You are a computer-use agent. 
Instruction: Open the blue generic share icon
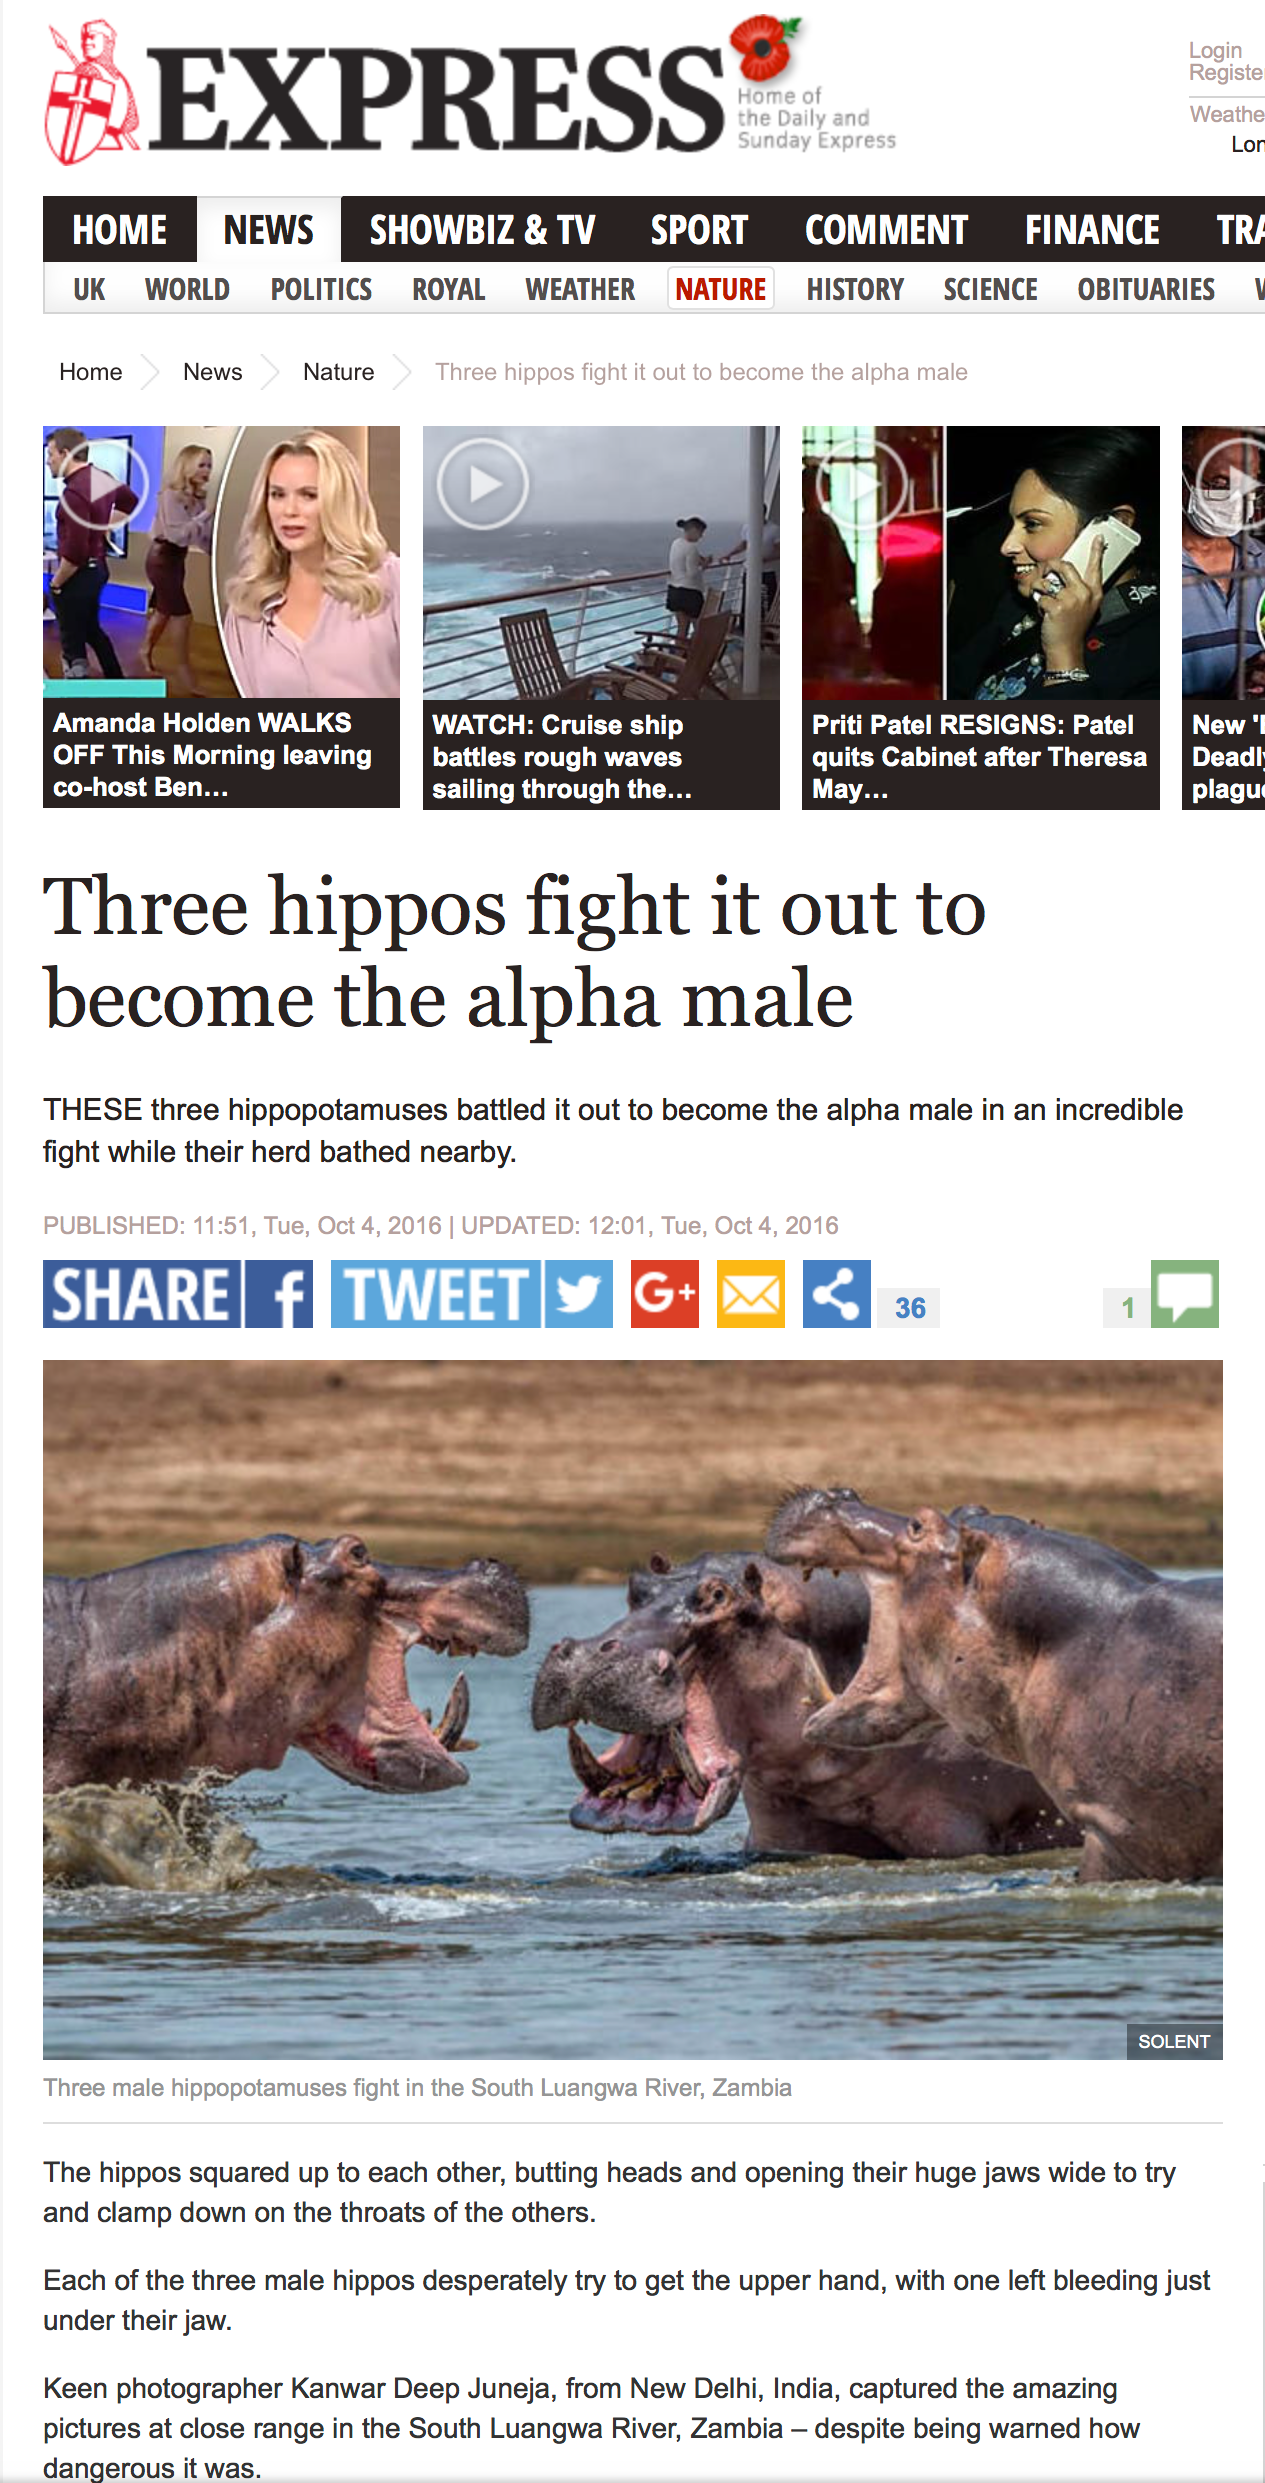pos(837,1294)
